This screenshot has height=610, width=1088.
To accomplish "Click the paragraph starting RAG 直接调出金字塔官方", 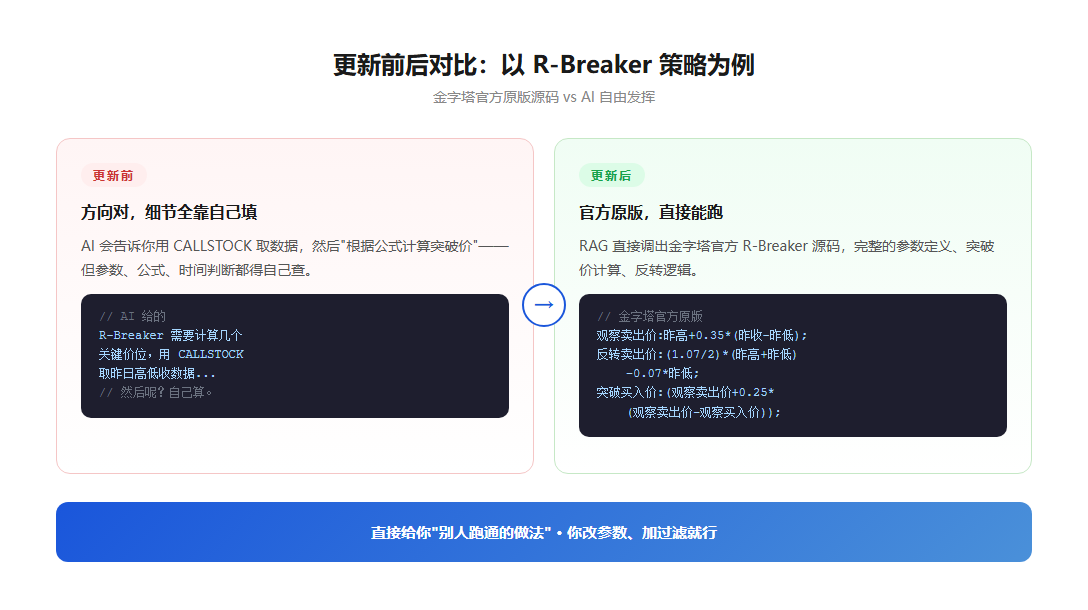I will [787, 258].
